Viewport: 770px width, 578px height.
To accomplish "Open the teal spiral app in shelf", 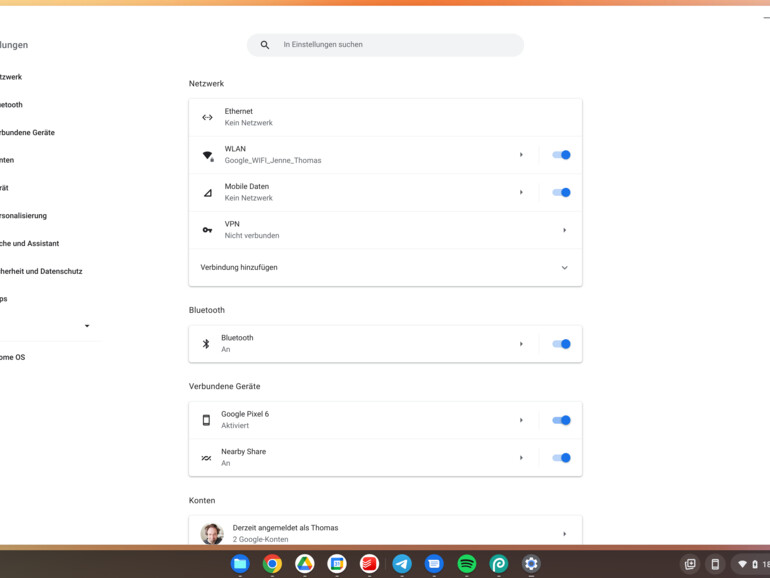I will (499, 564).
